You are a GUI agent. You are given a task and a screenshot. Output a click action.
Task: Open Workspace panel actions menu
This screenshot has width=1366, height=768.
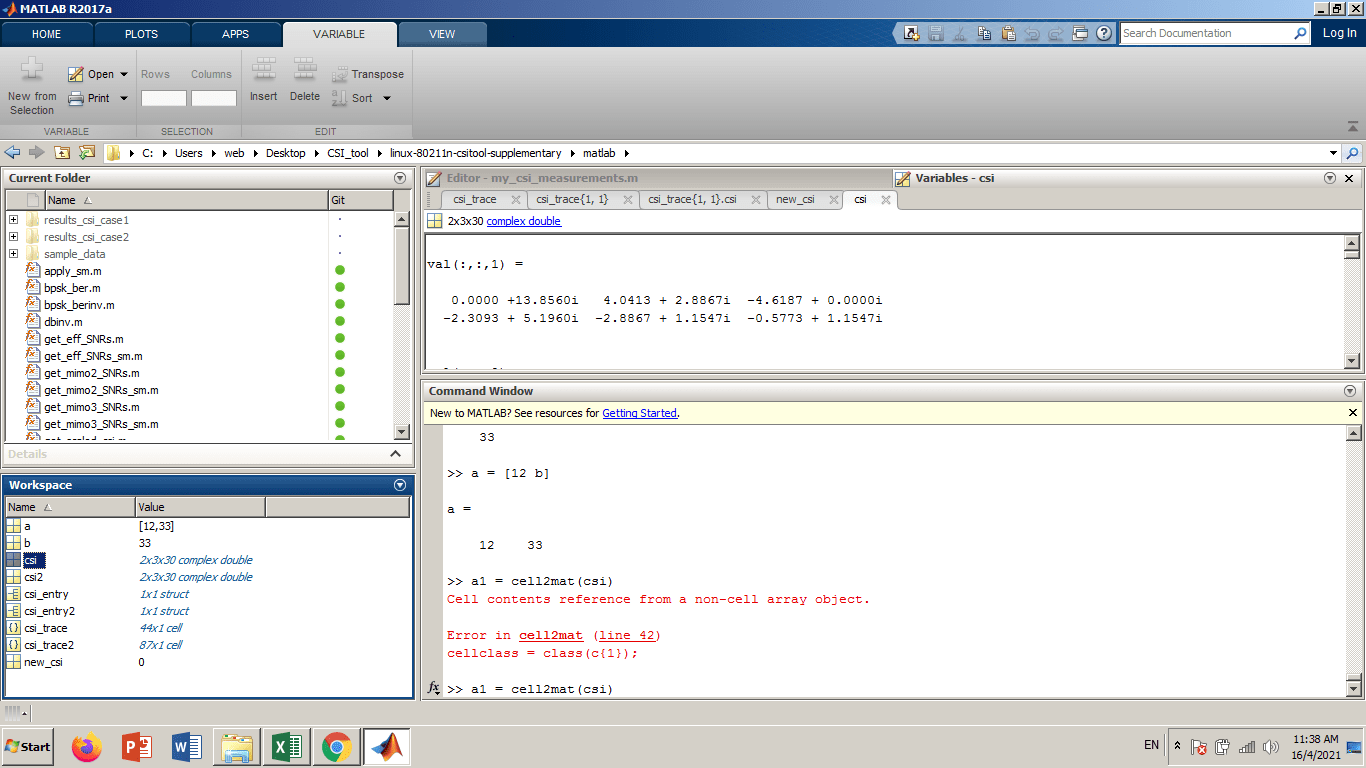(400, 485)
